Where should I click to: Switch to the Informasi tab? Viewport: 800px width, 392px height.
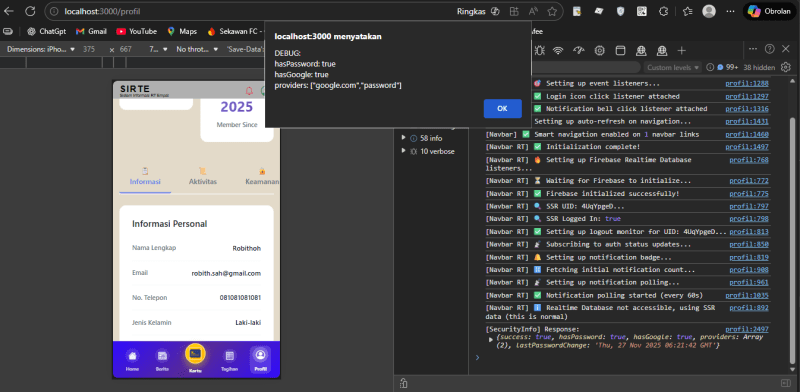coord(145,177)
